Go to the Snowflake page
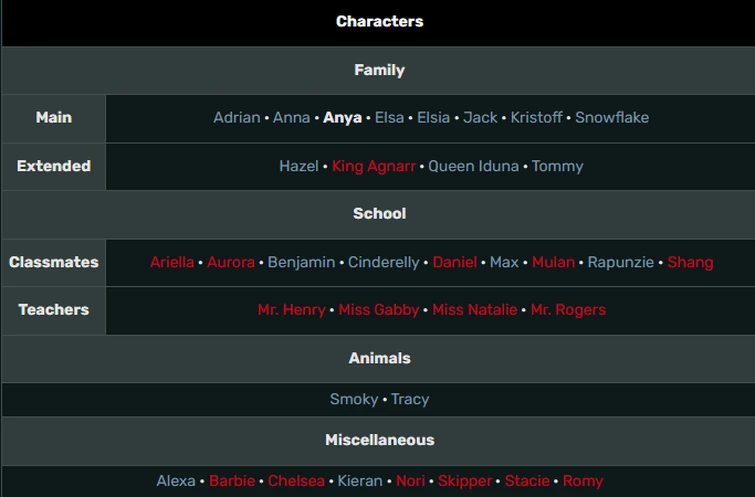This screenshot has height=497, width=755. coord(612,117)
